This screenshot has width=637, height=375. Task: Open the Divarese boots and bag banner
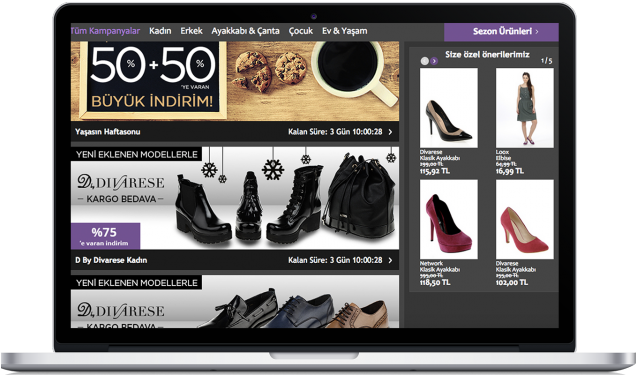coord(235,198)
